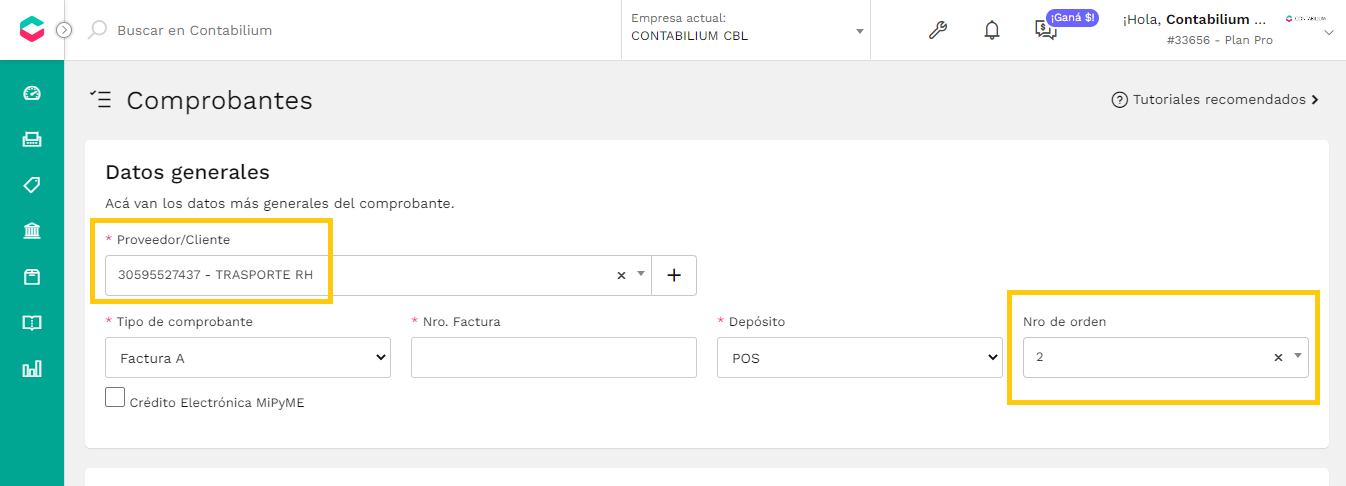Screen dimensions: 1346x486
Task: Open the user account menu chevron
Action: pyautogui.click(x=1329, y=33)
